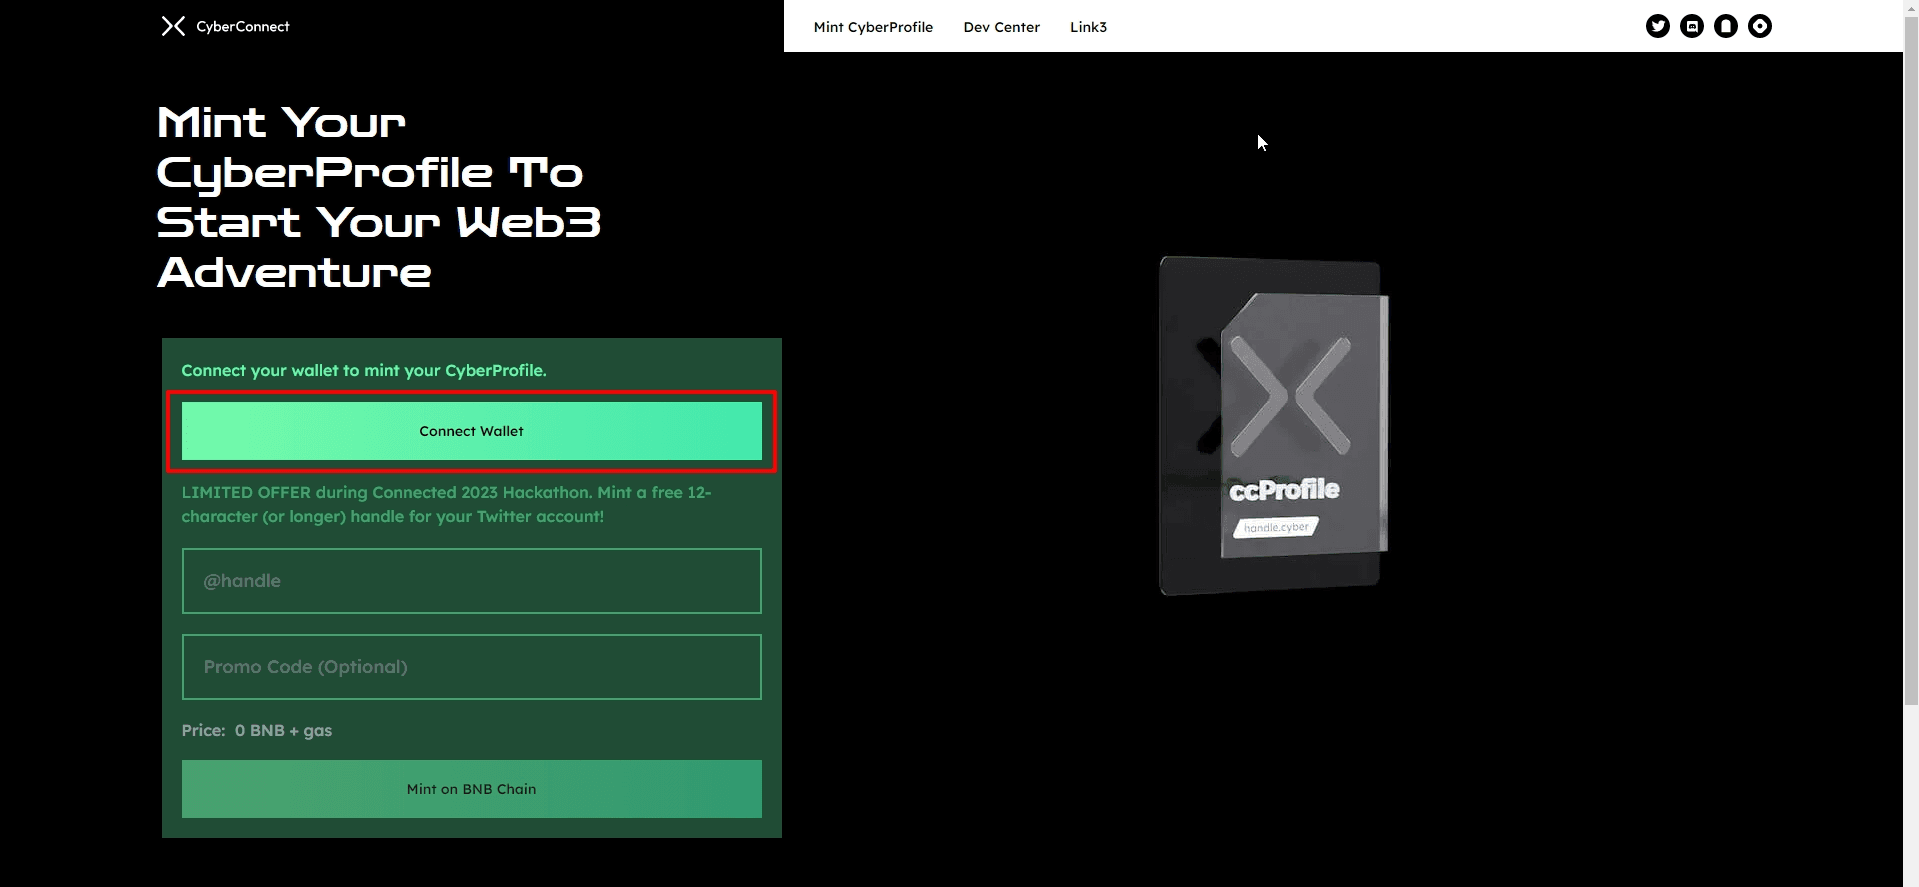Click the Connect Wallet button
The height and width of the screenshot is (887, 1919).
point(471,431)
